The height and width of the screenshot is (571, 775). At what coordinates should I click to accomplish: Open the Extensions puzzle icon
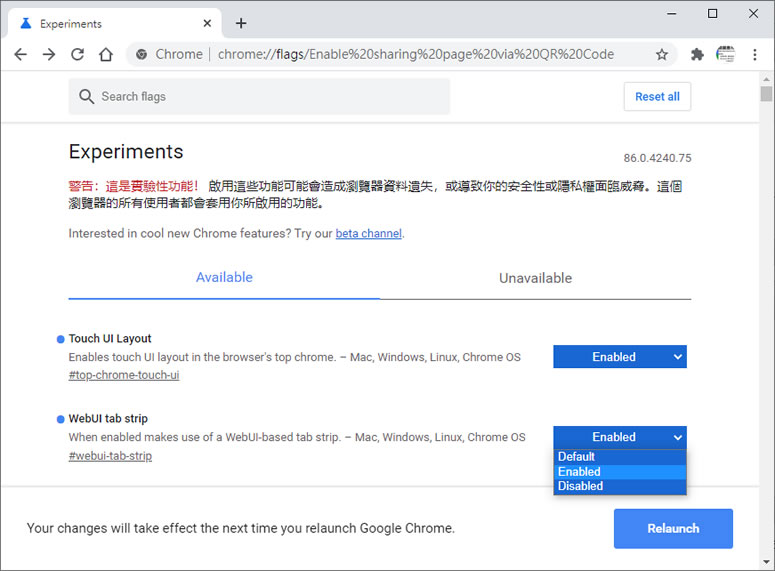tap(697, 54)
